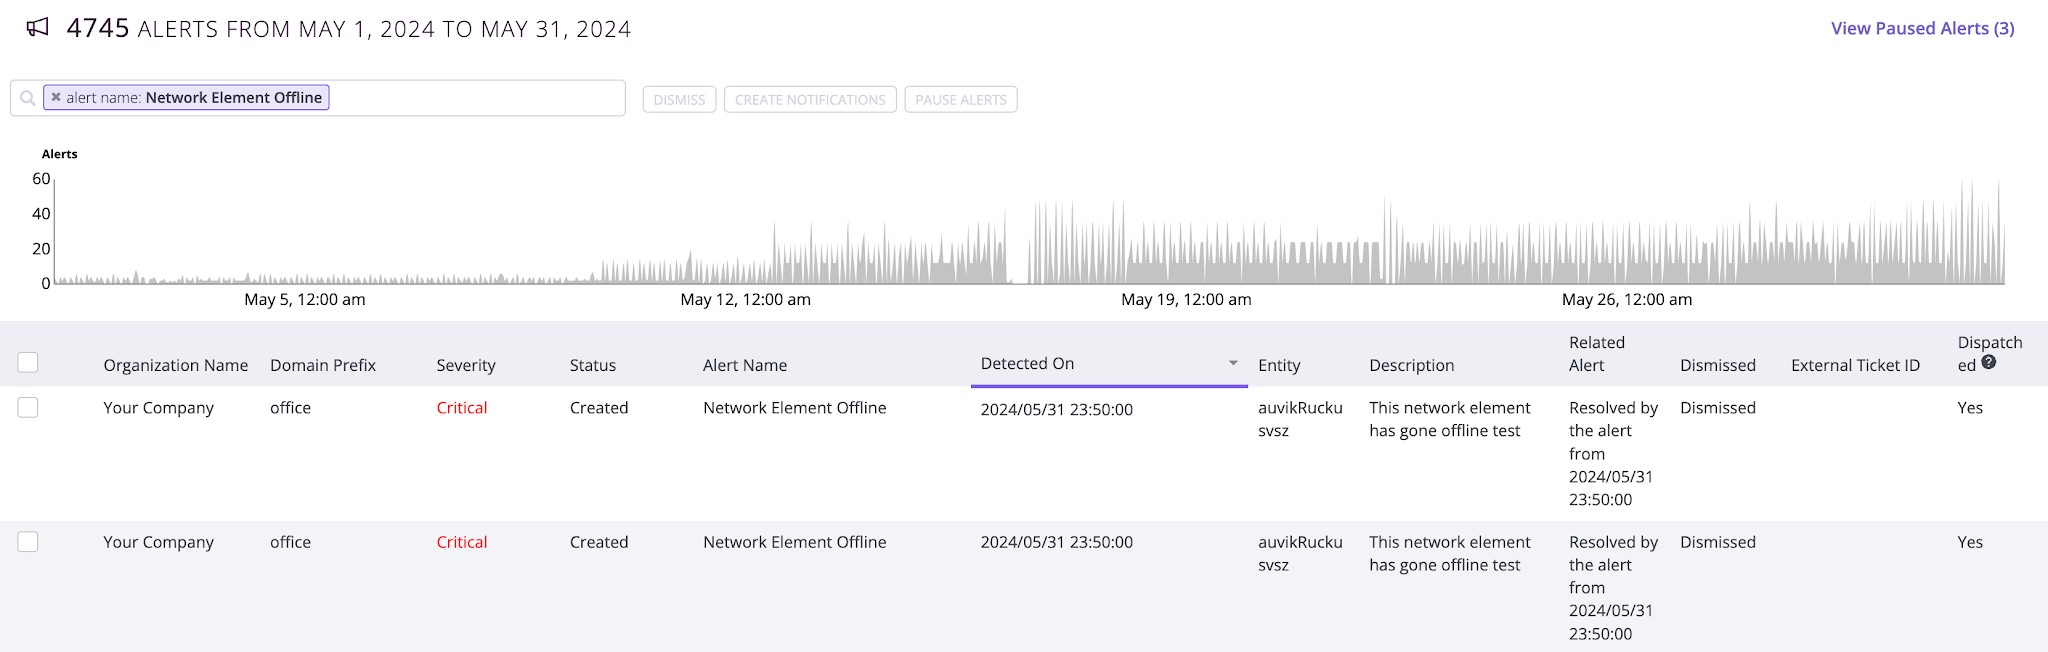
Task: Click the May 26 chart axis label
Action: pos(1627,299)
